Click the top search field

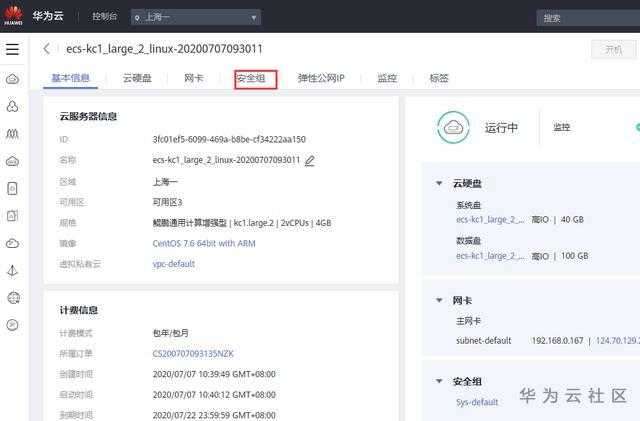(x=588, y=18)
